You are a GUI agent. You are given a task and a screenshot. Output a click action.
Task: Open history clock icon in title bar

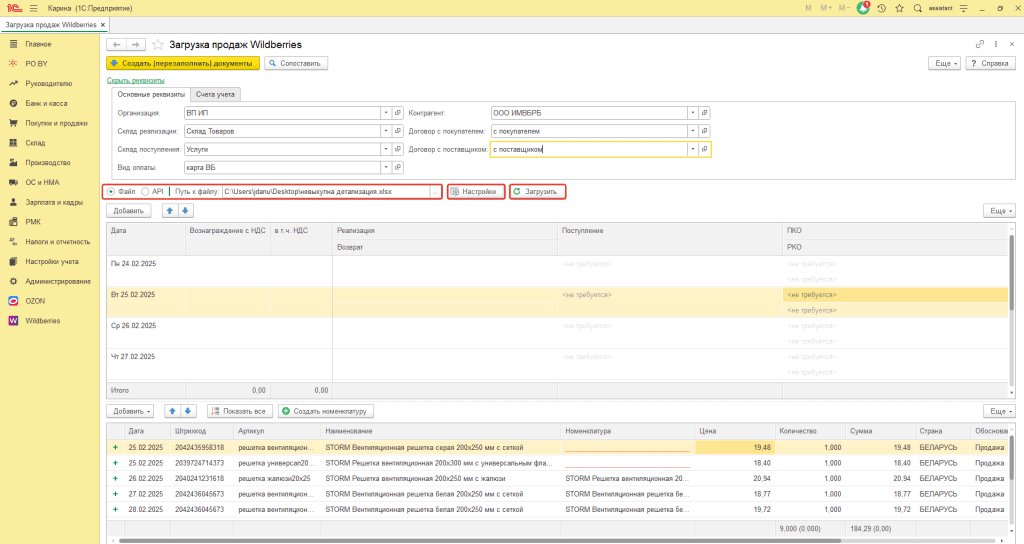click(882, 8)
